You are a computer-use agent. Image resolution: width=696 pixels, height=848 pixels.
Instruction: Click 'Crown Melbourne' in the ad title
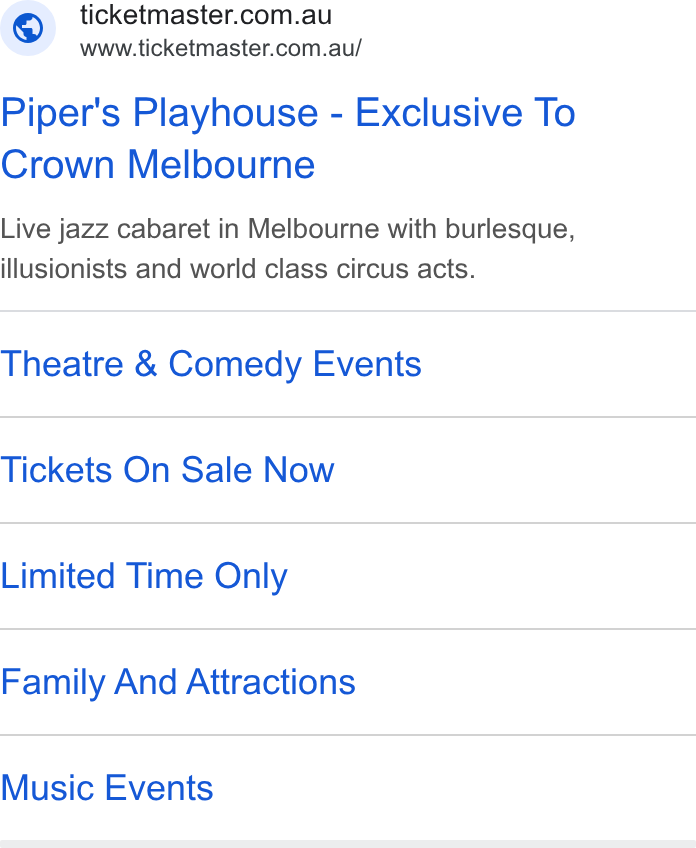[158, 164]
